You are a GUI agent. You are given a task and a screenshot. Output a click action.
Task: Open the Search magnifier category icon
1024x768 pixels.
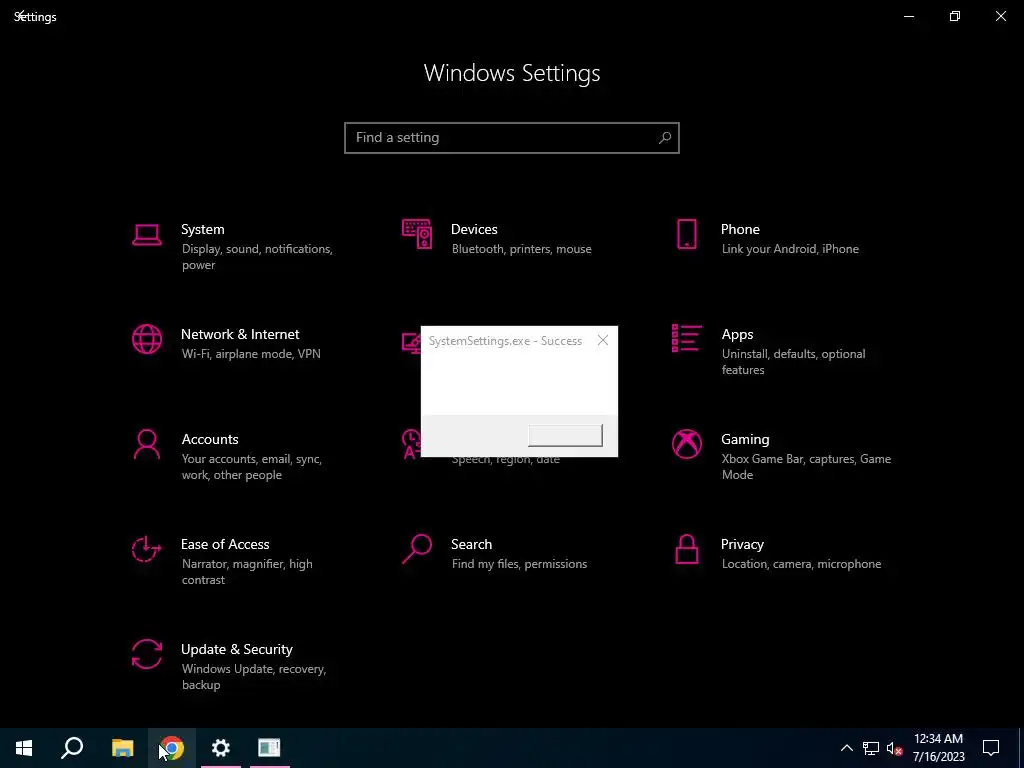tap(417, 549)
